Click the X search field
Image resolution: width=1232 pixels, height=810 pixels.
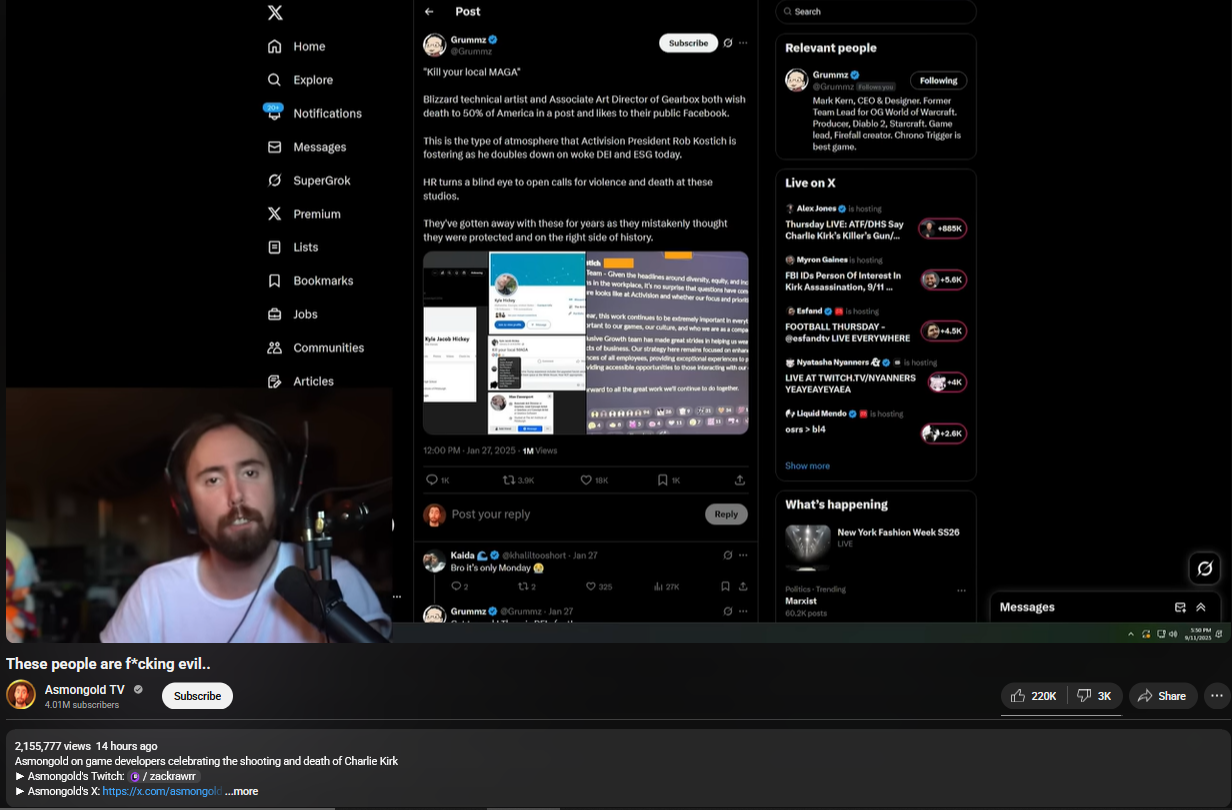875,12
